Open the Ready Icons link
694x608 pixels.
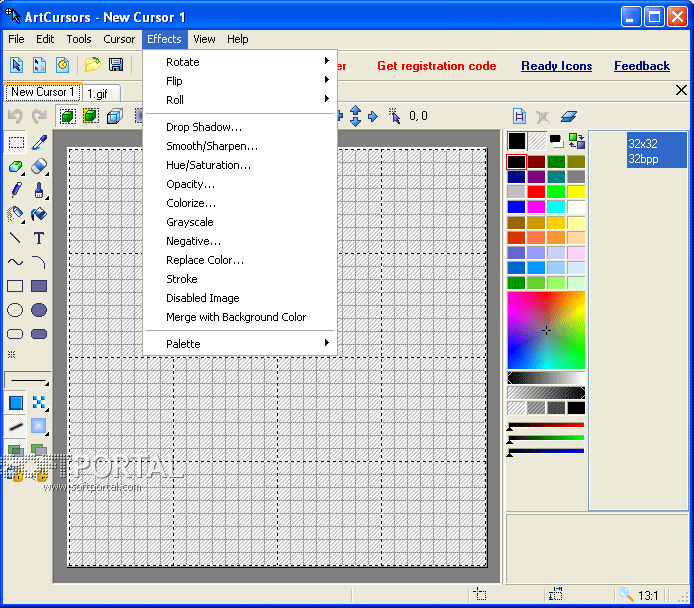click(556, 66)
